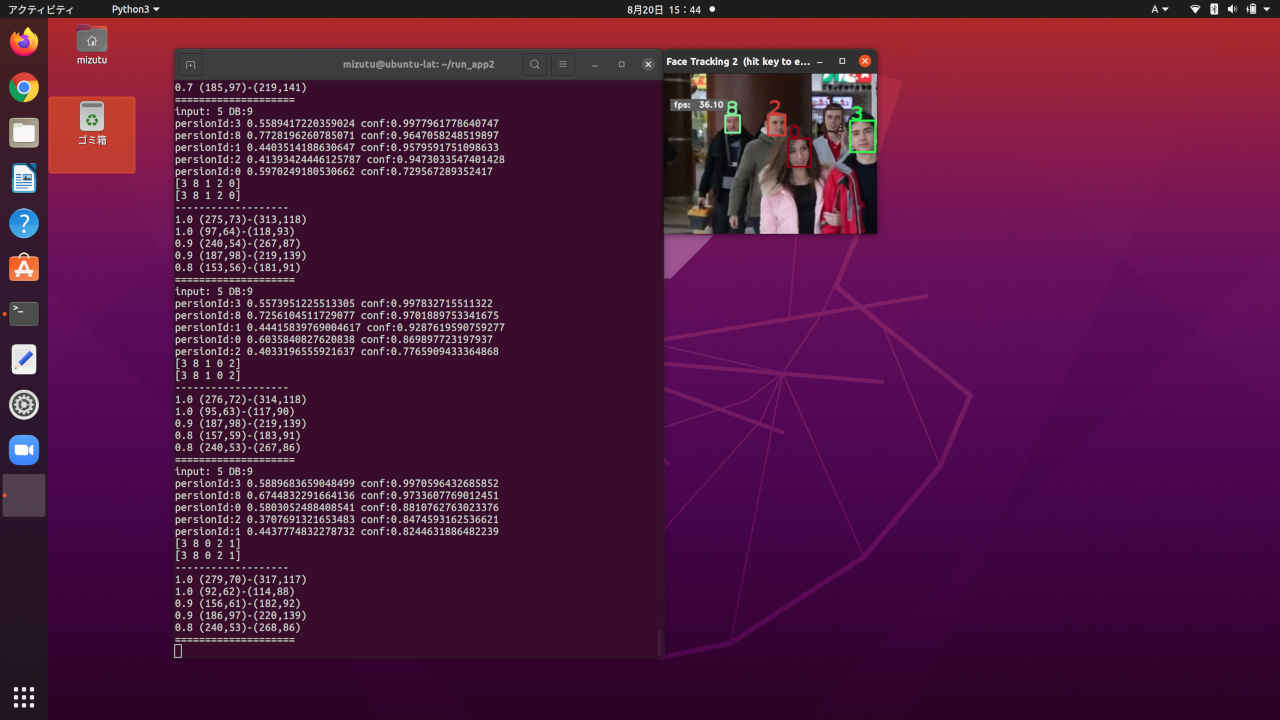Launch LibreOffice Writer from dock

(x=24, y=179)
